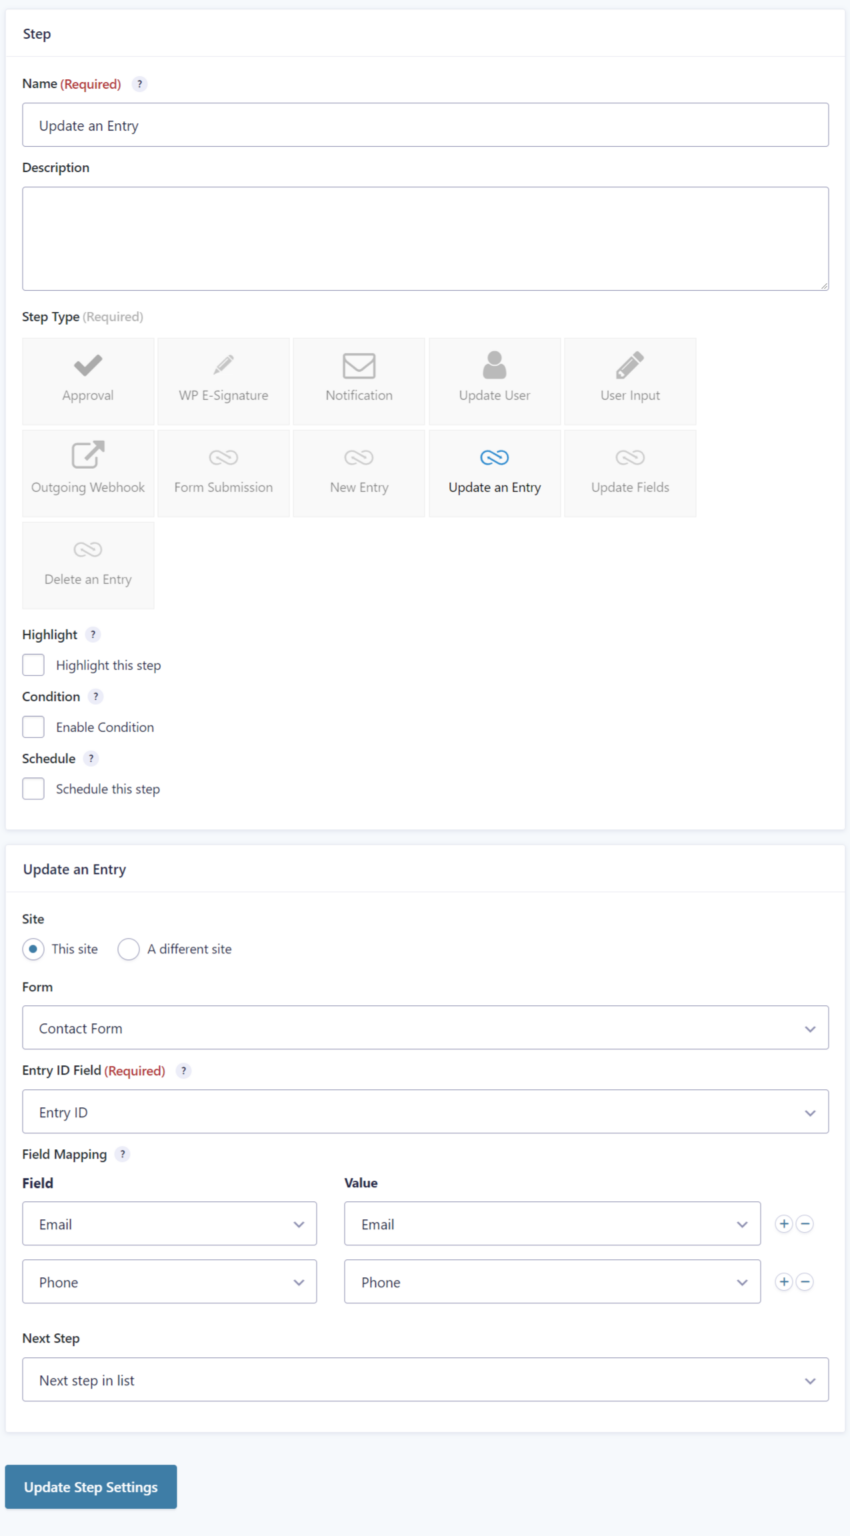The width and height of the screenshot is (850, 1536).
Task: Check the Enable Condition option
Action: (33, 726)
